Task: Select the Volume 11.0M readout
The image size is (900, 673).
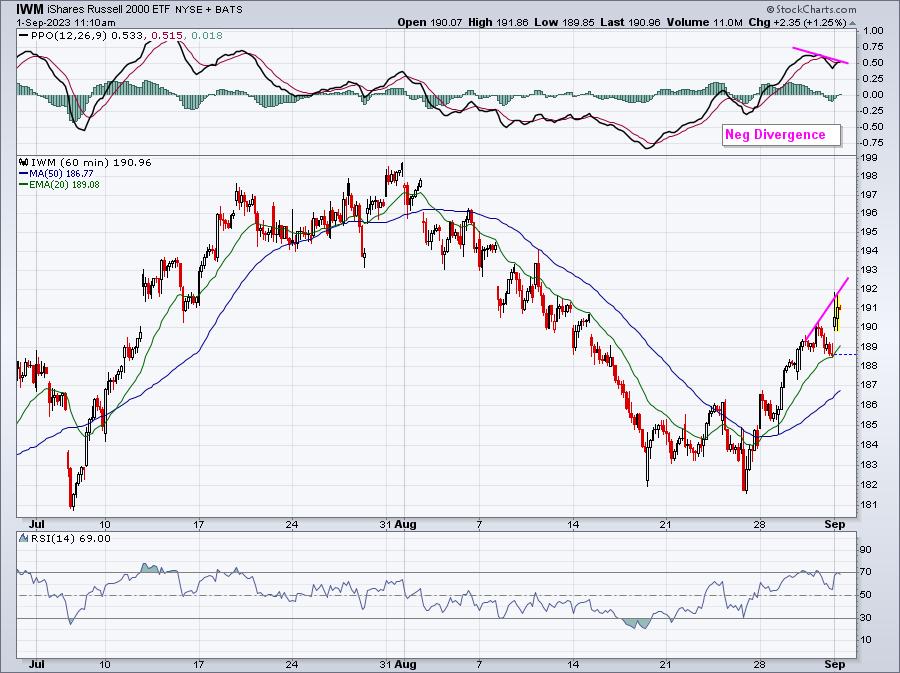Action: 705,22
